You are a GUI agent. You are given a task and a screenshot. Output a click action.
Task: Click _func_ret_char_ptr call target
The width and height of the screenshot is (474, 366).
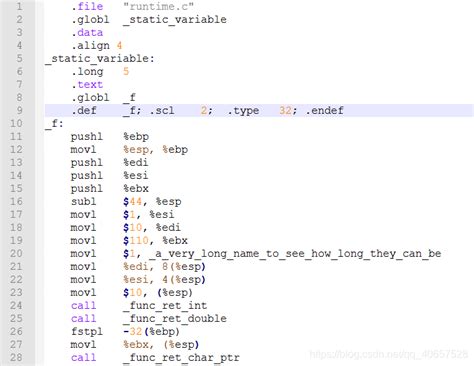tap(181, 357)
